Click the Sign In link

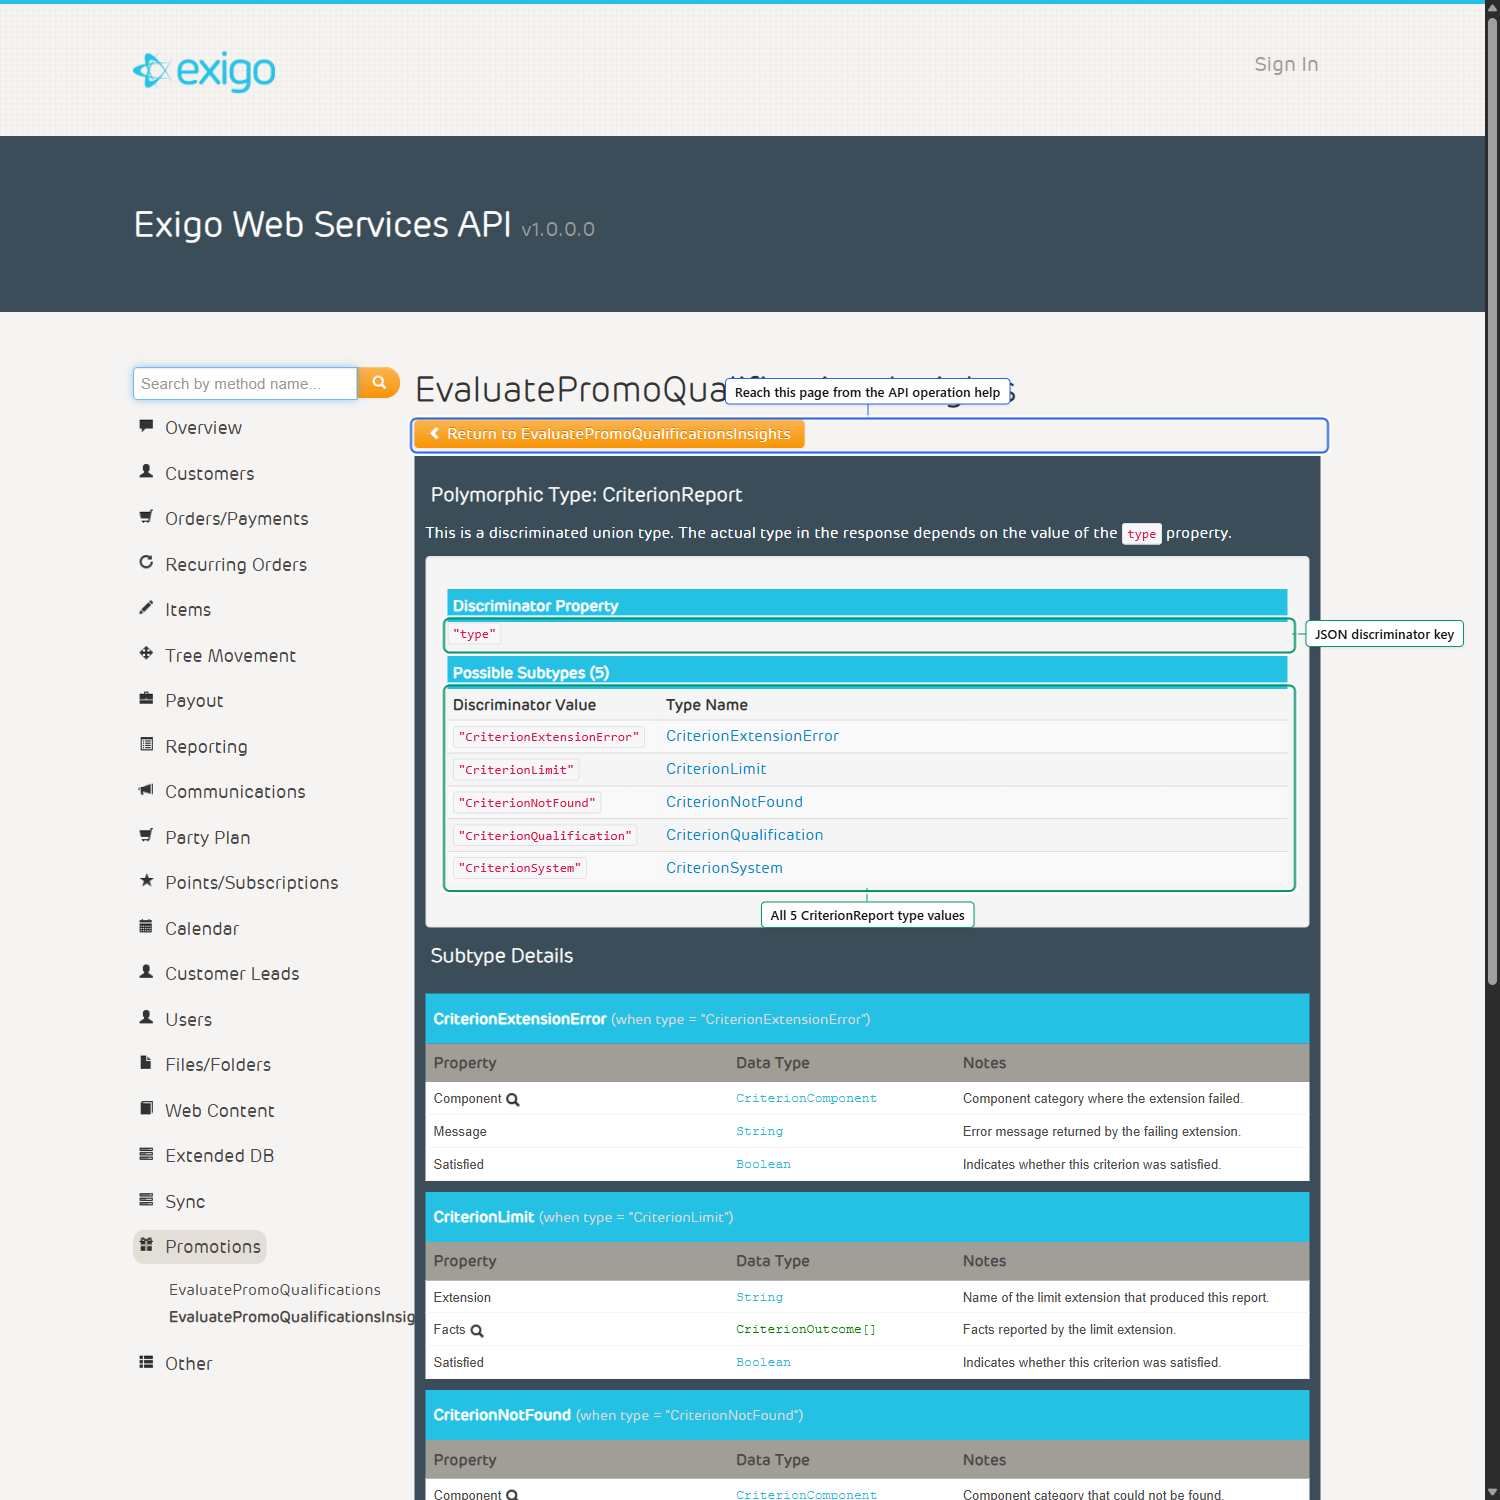pyautogui.click(x=1286, y=65)
